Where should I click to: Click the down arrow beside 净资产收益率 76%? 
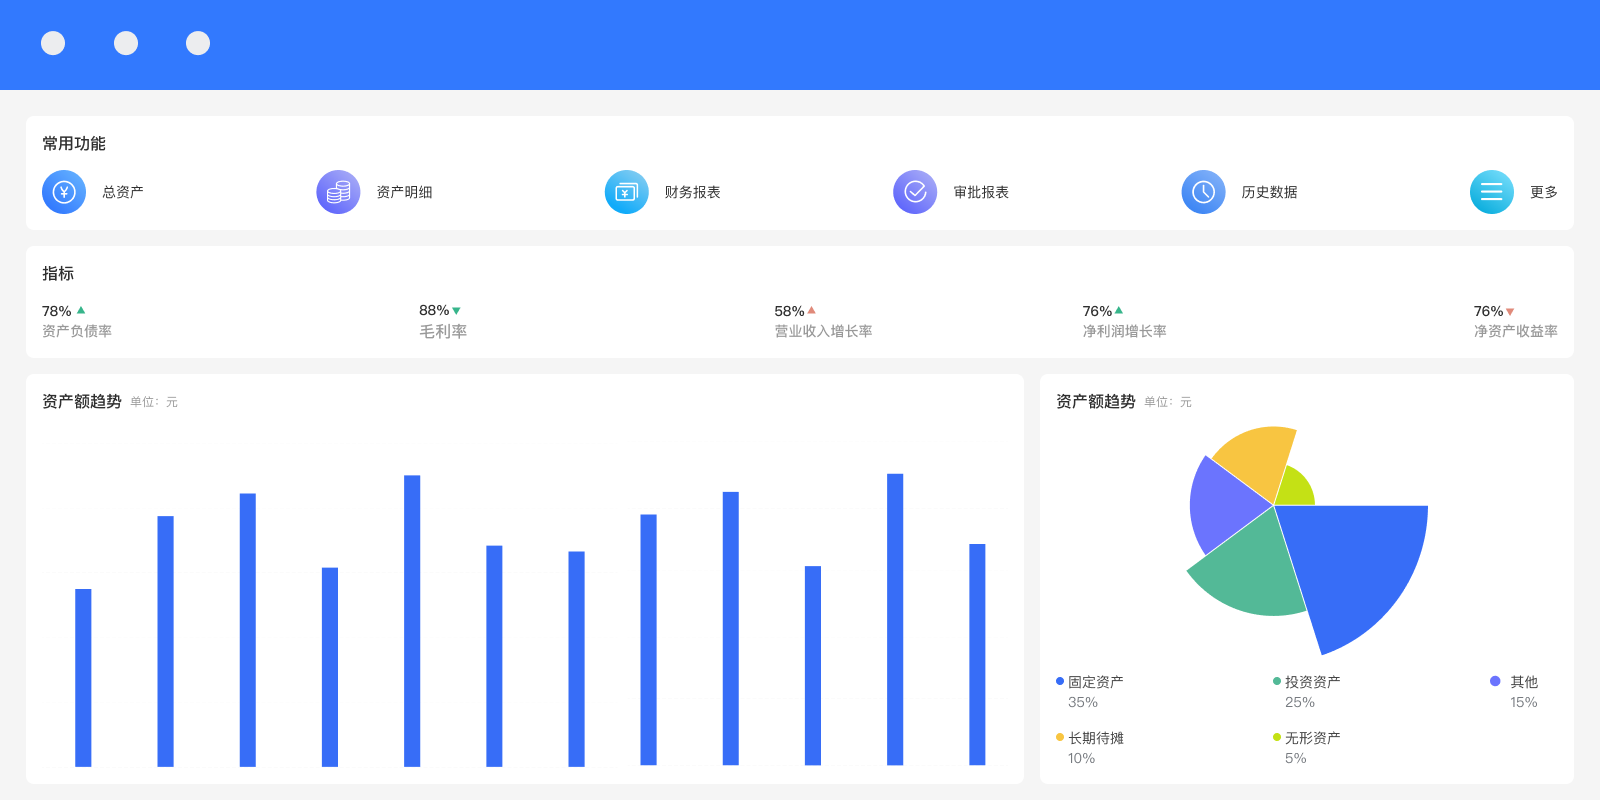click(x=1510, y=312)
